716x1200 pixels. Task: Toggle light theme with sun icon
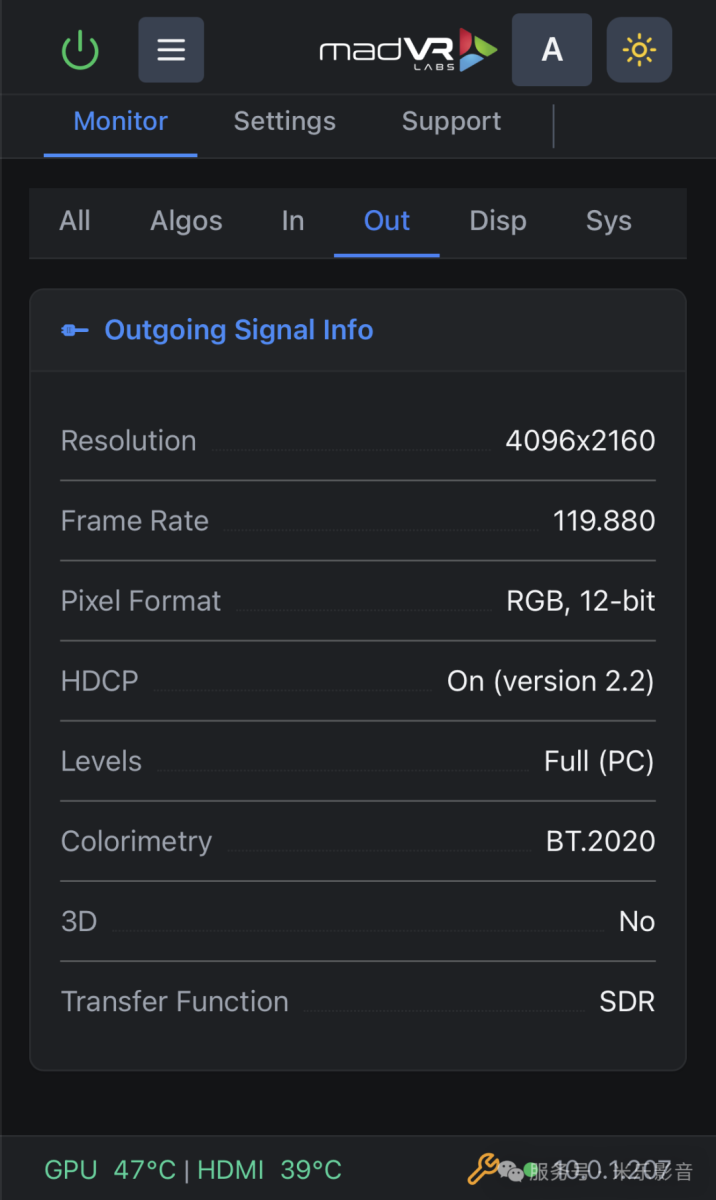(x=639, y=50)
